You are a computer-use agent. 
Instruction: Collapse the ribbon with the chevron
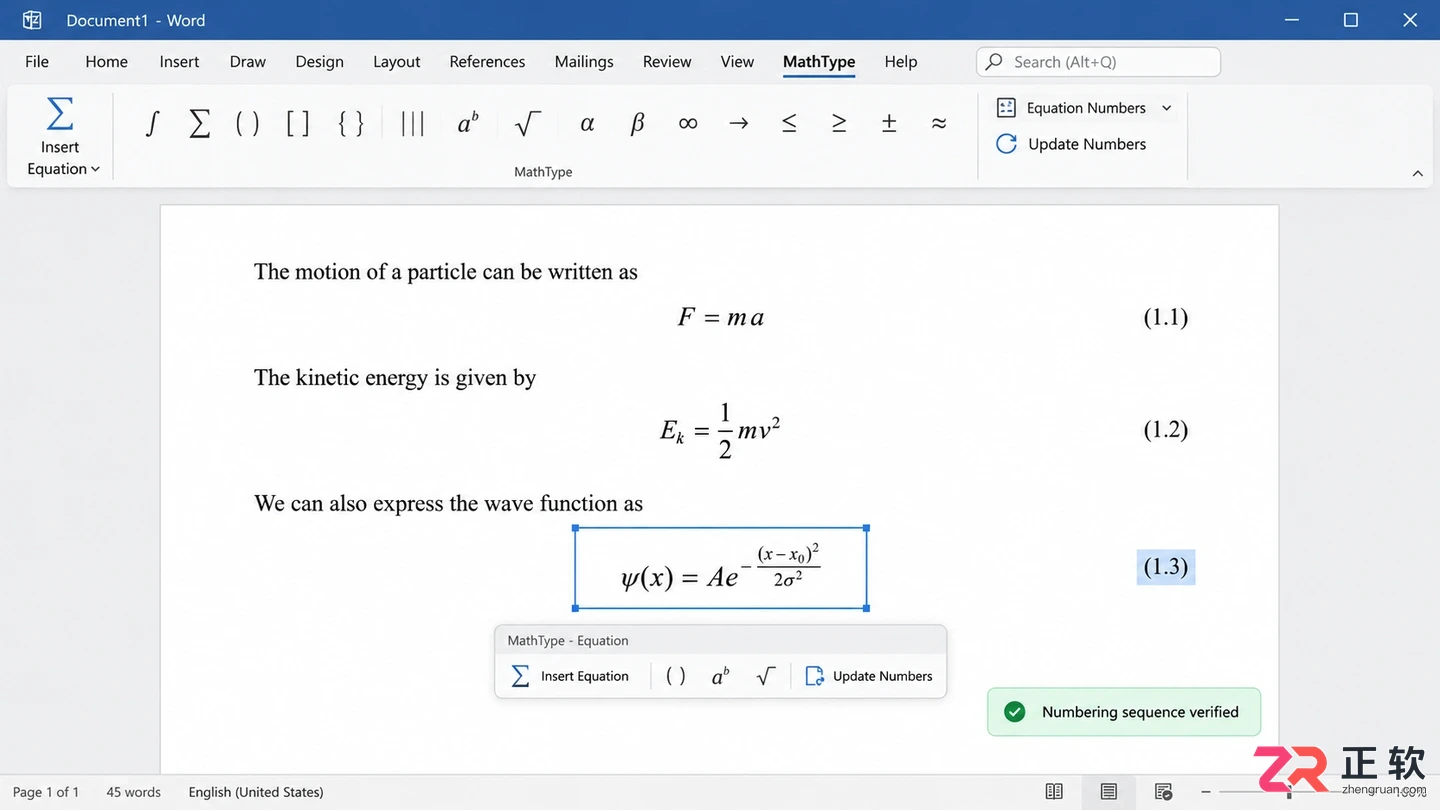(x=1417, y=173)
